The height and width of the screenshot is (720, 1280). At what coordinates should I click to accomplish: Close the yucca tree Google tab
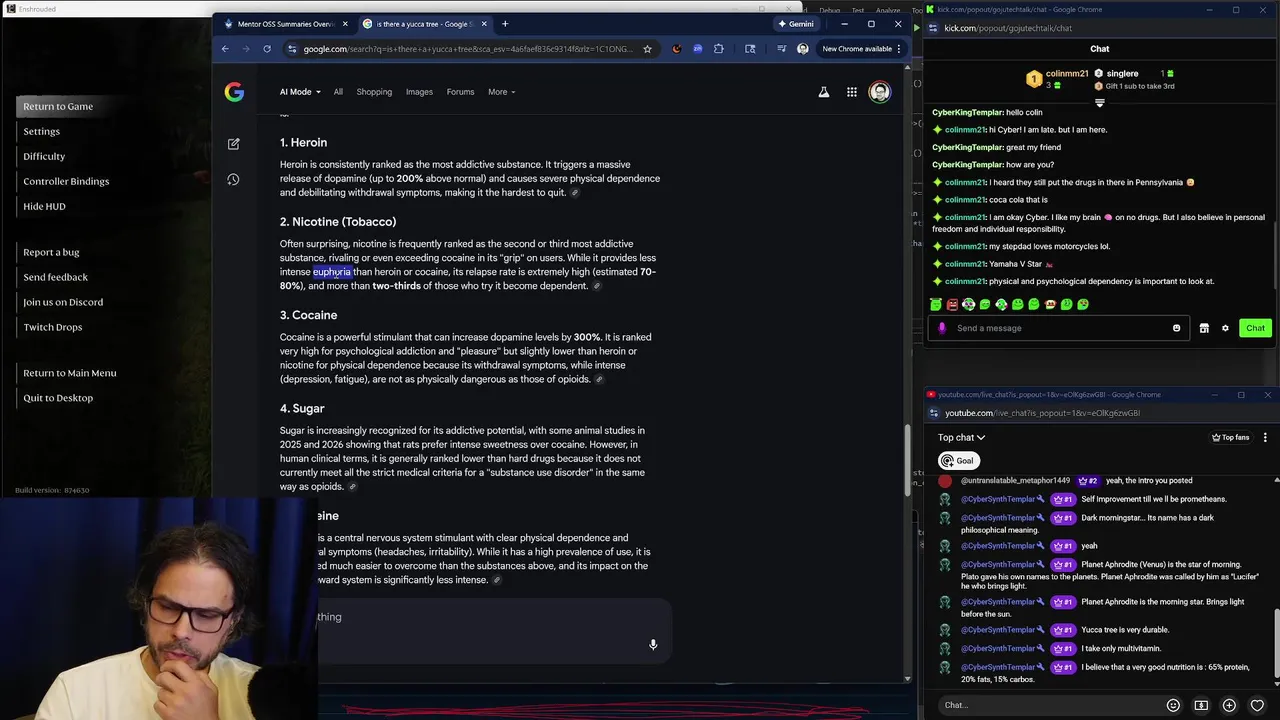point(485,24)
